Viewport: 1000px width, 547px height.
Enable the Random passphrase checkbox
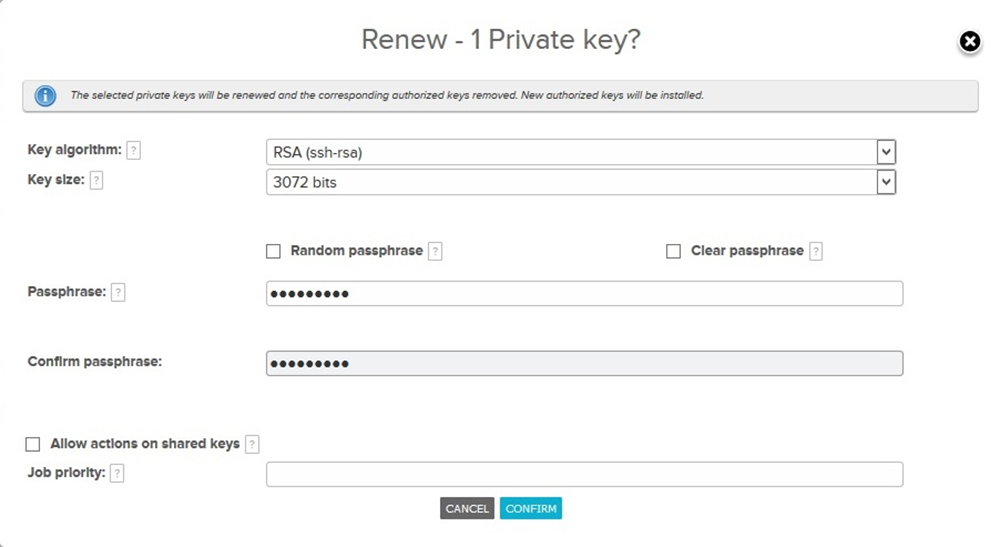(273, 251)
